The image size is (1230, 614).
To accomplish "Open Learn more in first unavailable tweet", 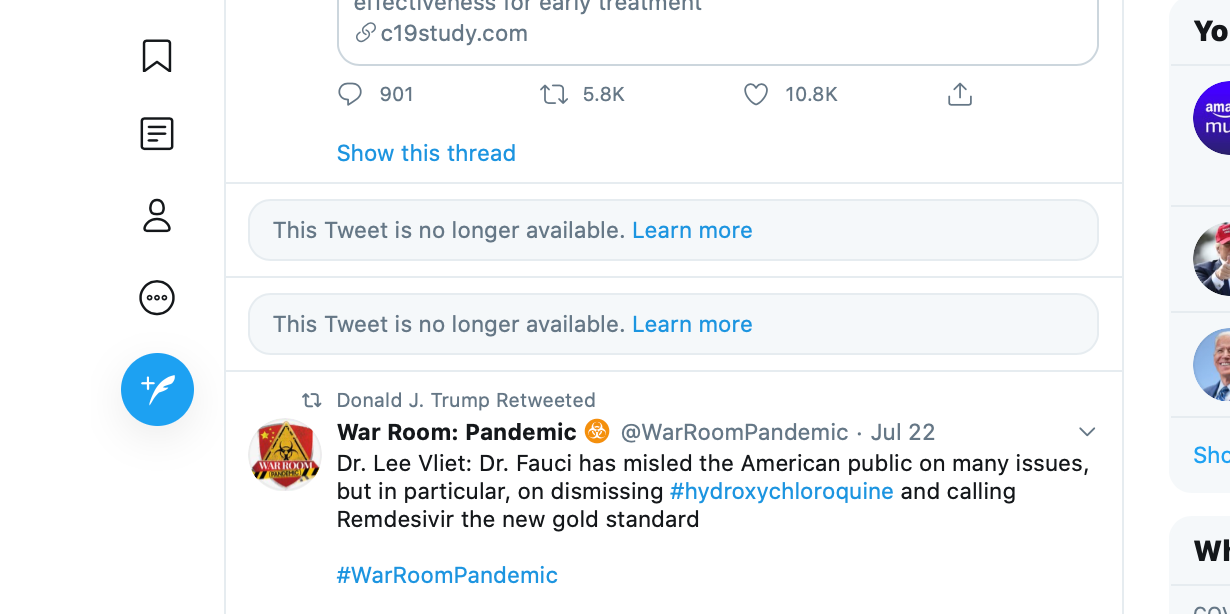I will pos(692,230).
